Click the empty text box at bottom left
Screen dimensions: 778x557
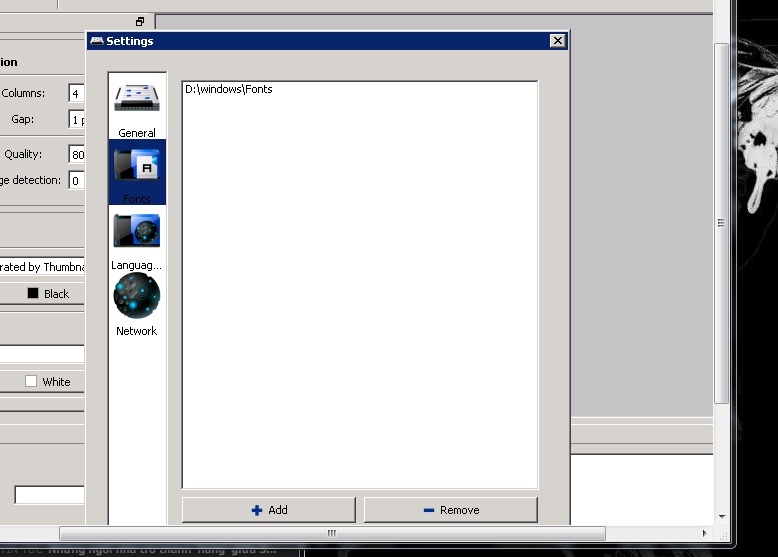(49, 495)
